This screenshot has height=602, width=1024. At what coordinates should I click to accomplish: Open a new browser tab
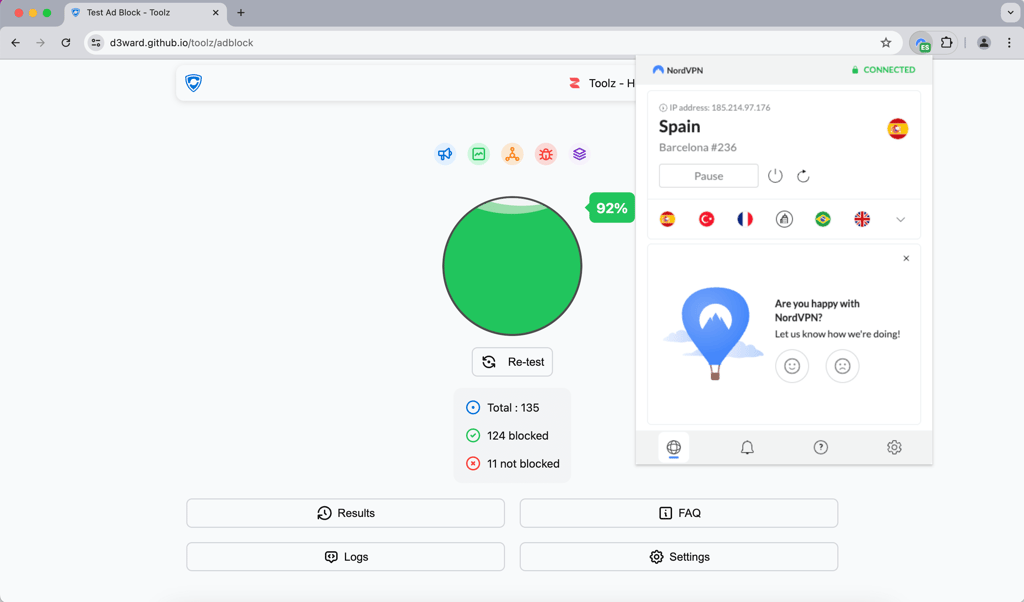point(241,12)
